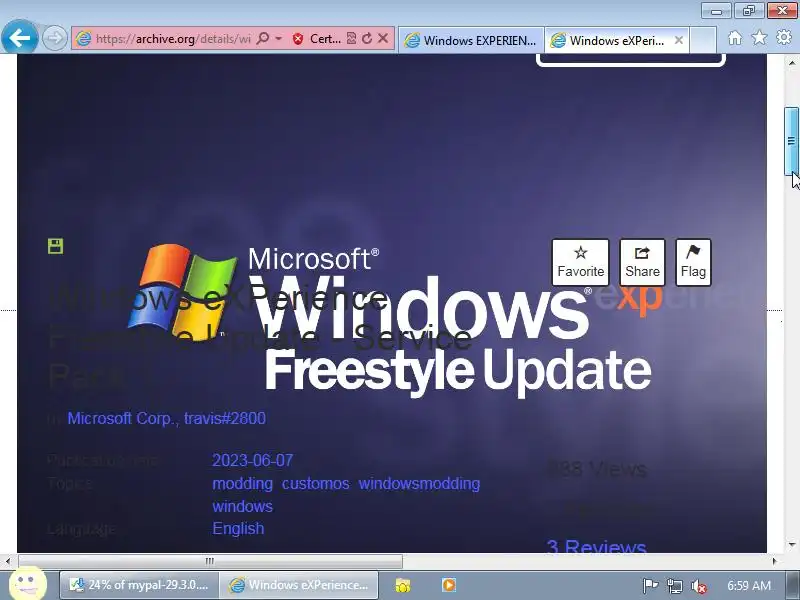Screen dimensions: 800x600
Task: Open the Tools gear menu
Action: (x=784, y=37)
